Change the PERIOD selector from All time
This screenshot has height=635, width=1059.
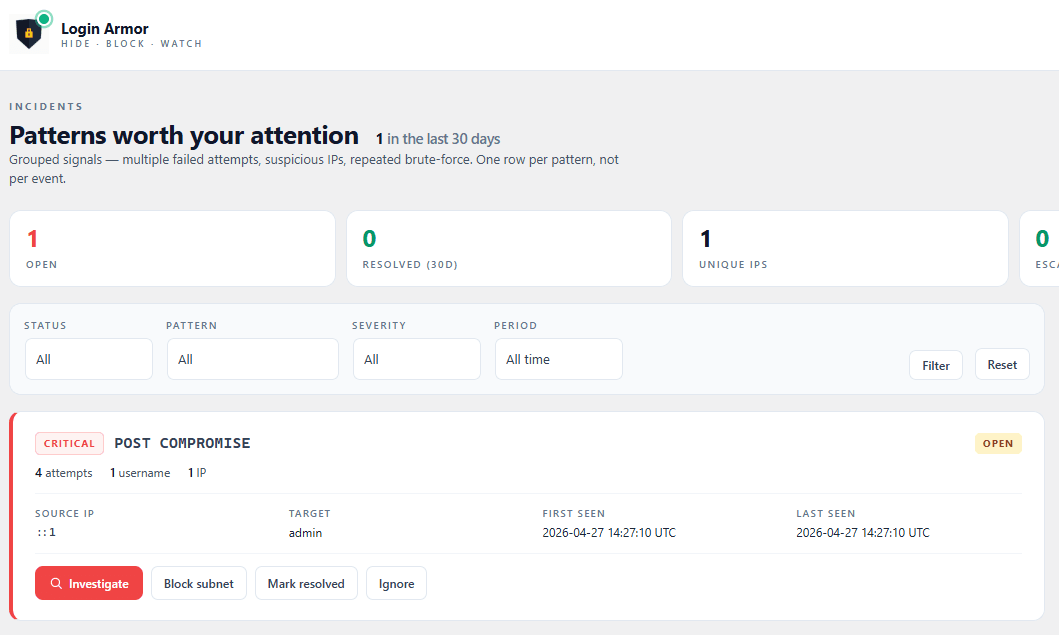(x=558, y=359)
